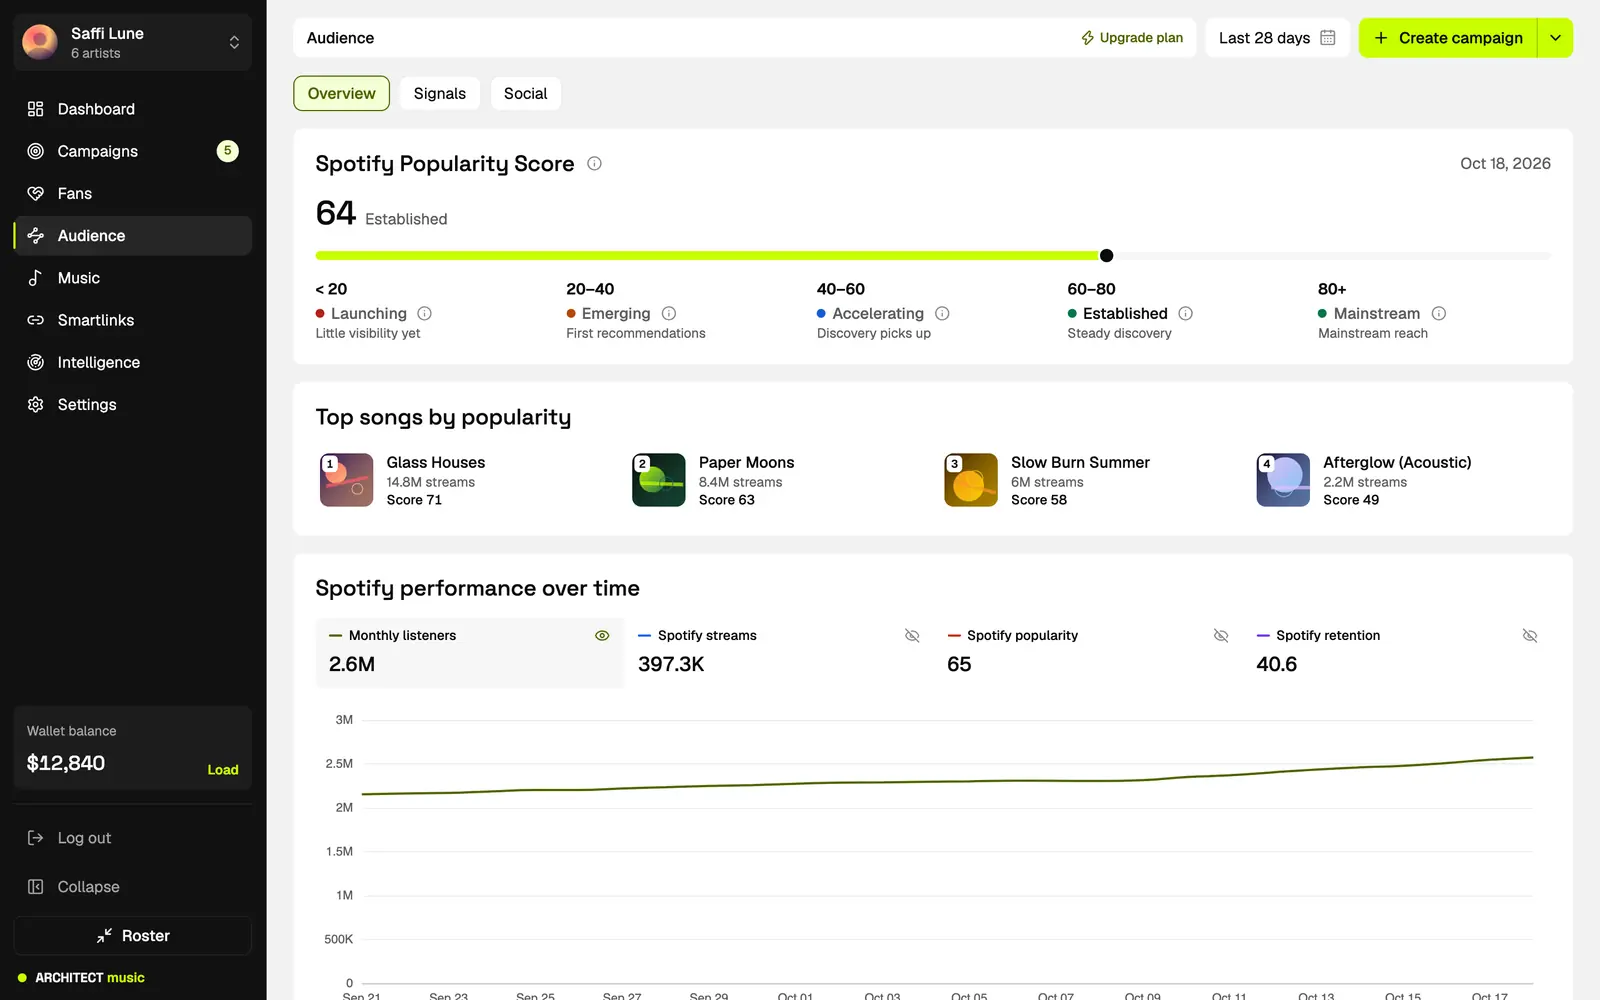Collapse the sidebar panel

(132, 887)
